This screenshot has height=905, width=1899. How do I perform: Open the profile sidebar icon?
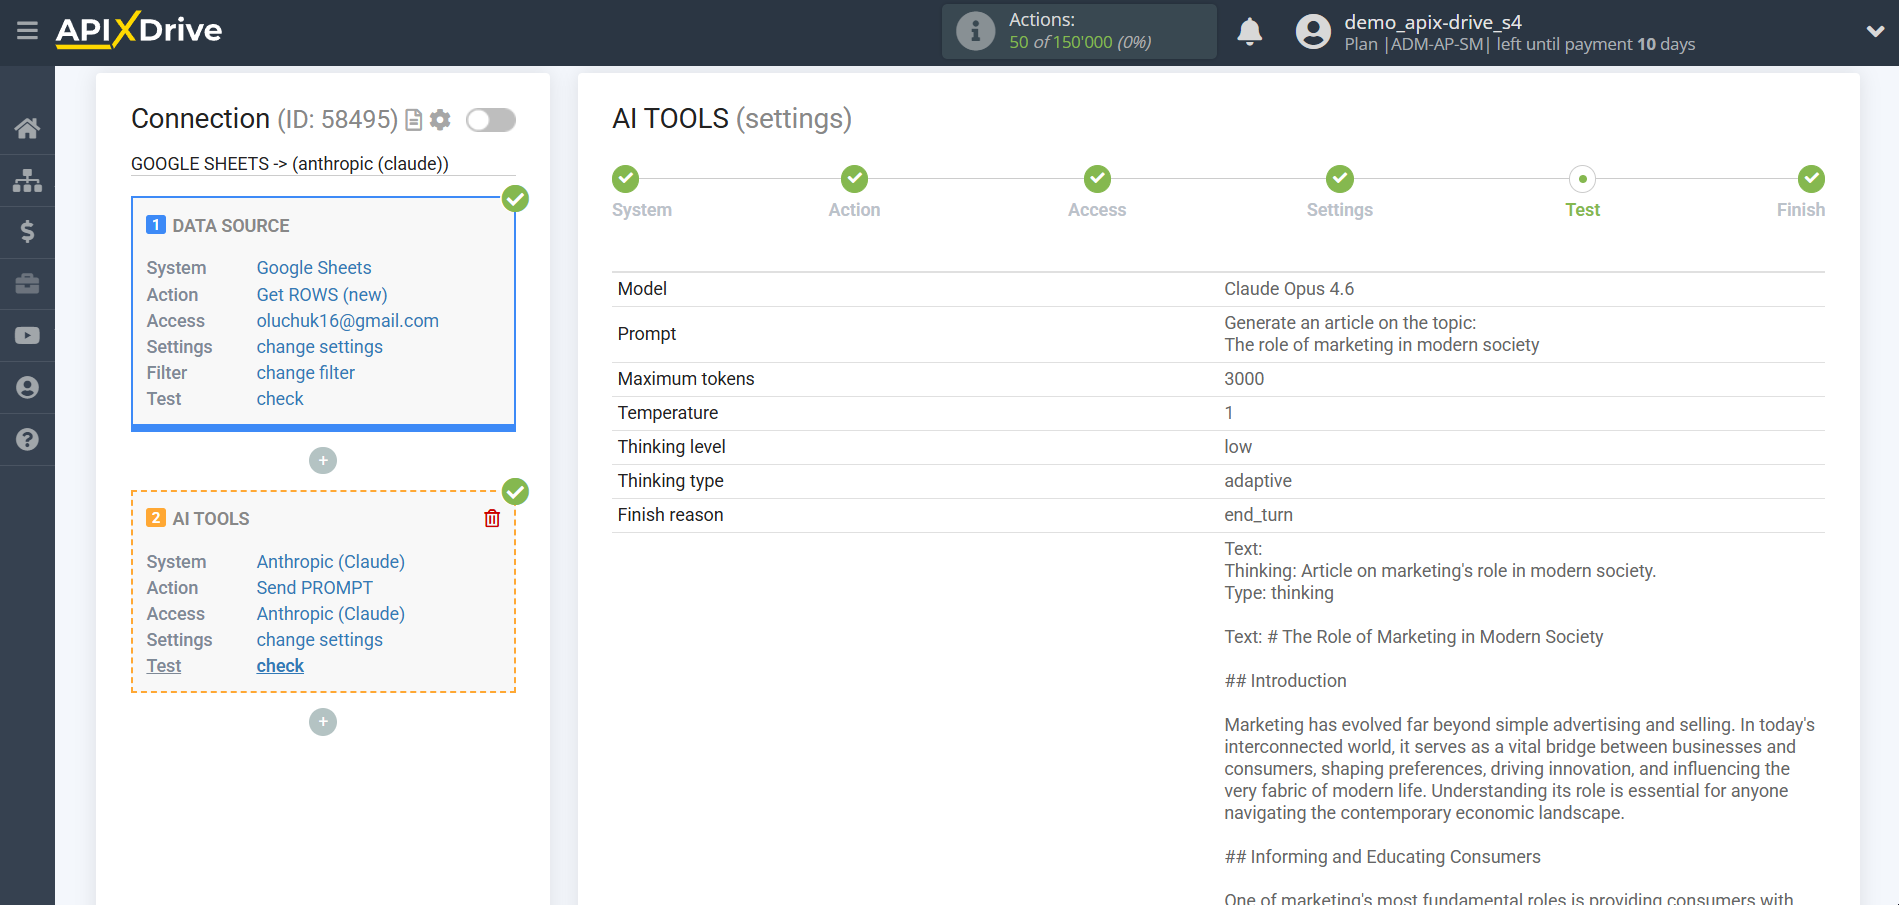pos(27,388)
